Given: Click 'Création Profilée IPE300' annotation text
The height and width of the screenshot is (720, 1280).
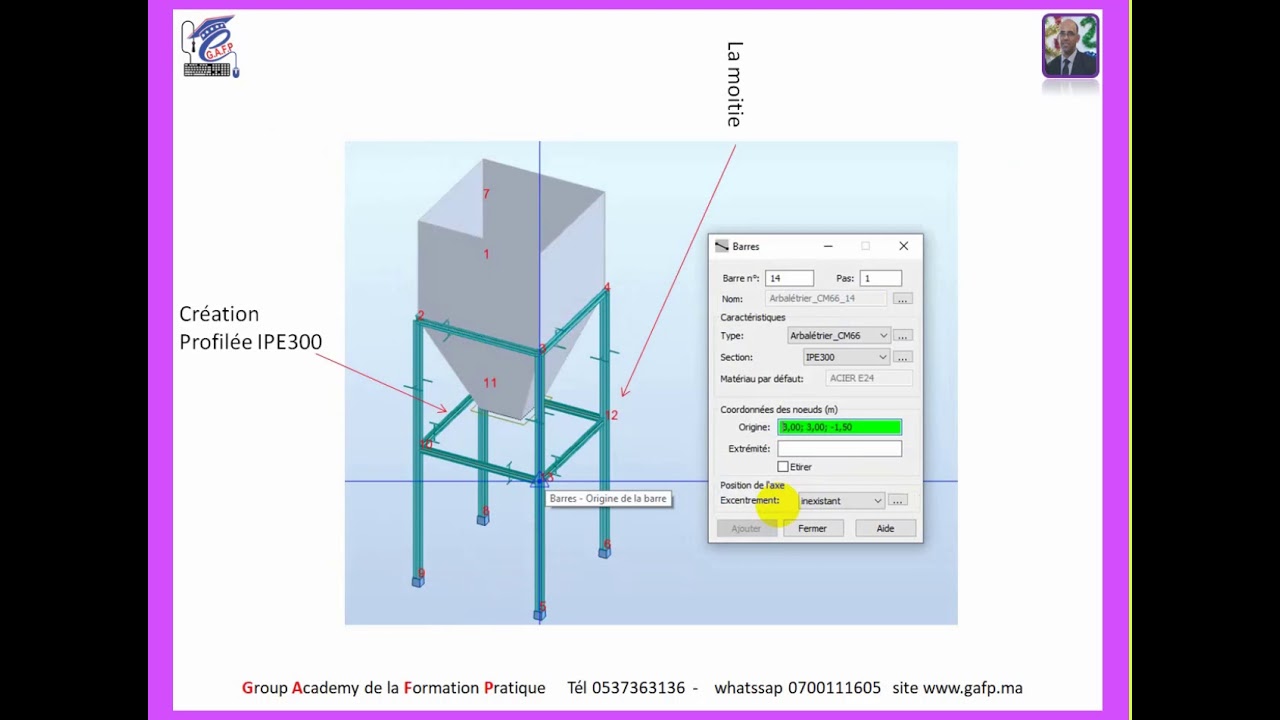Looking at the screenshot, I should [x=250, y=328].
